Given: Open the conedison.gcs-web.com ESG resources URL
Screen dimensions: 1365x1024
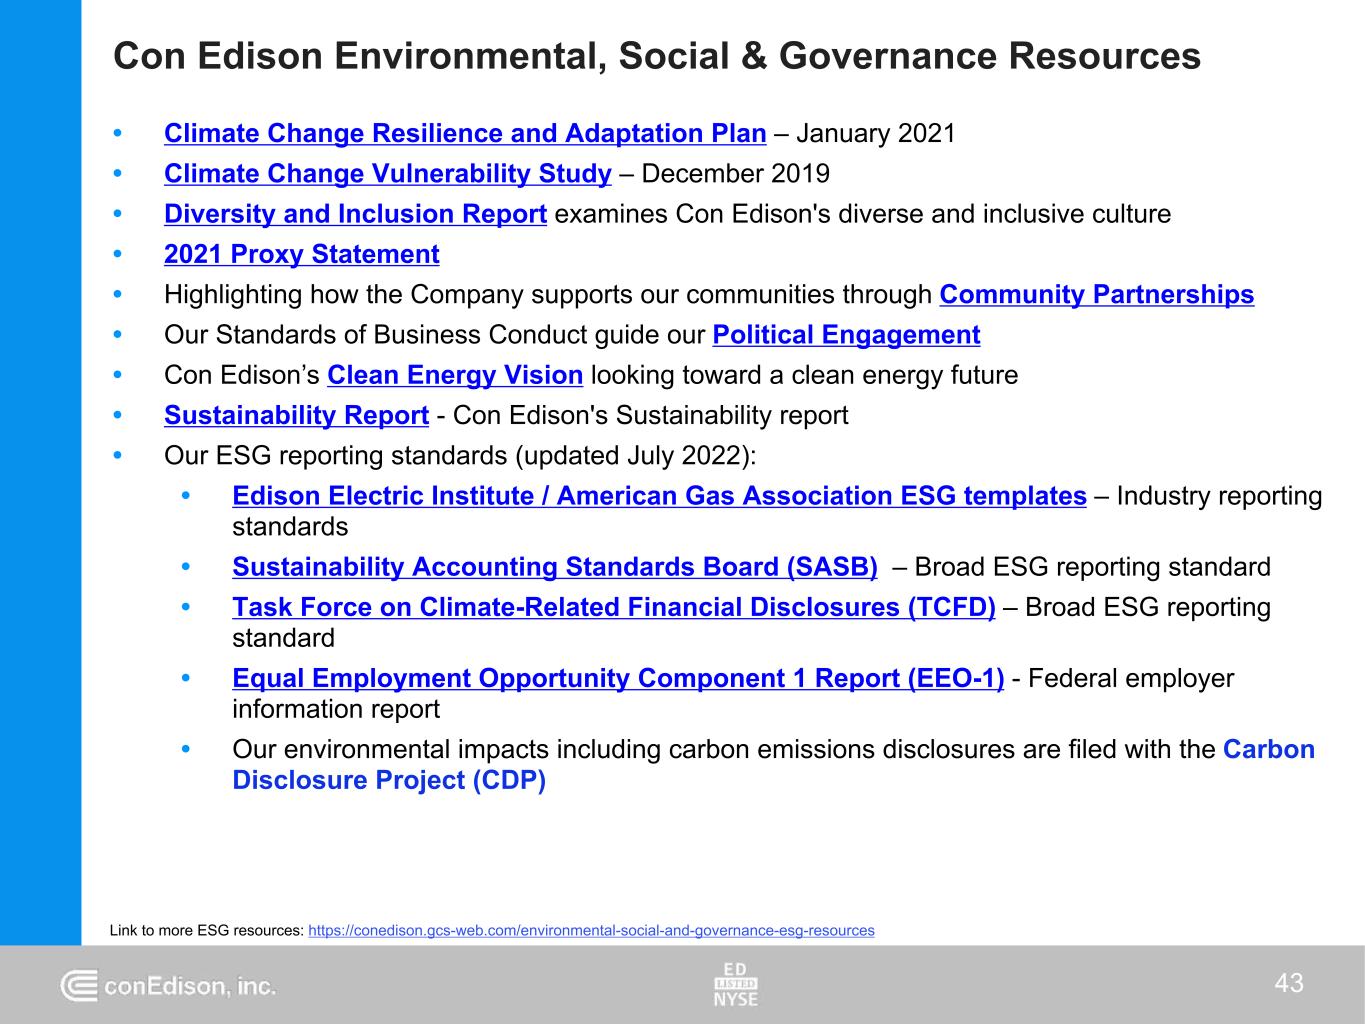Looking at the screenshot, I should pyautogui.click(x=591, y=931).
